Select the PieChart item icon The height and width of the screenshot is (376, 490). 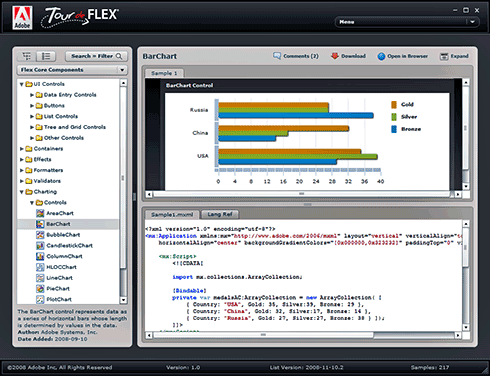[40, 288]
